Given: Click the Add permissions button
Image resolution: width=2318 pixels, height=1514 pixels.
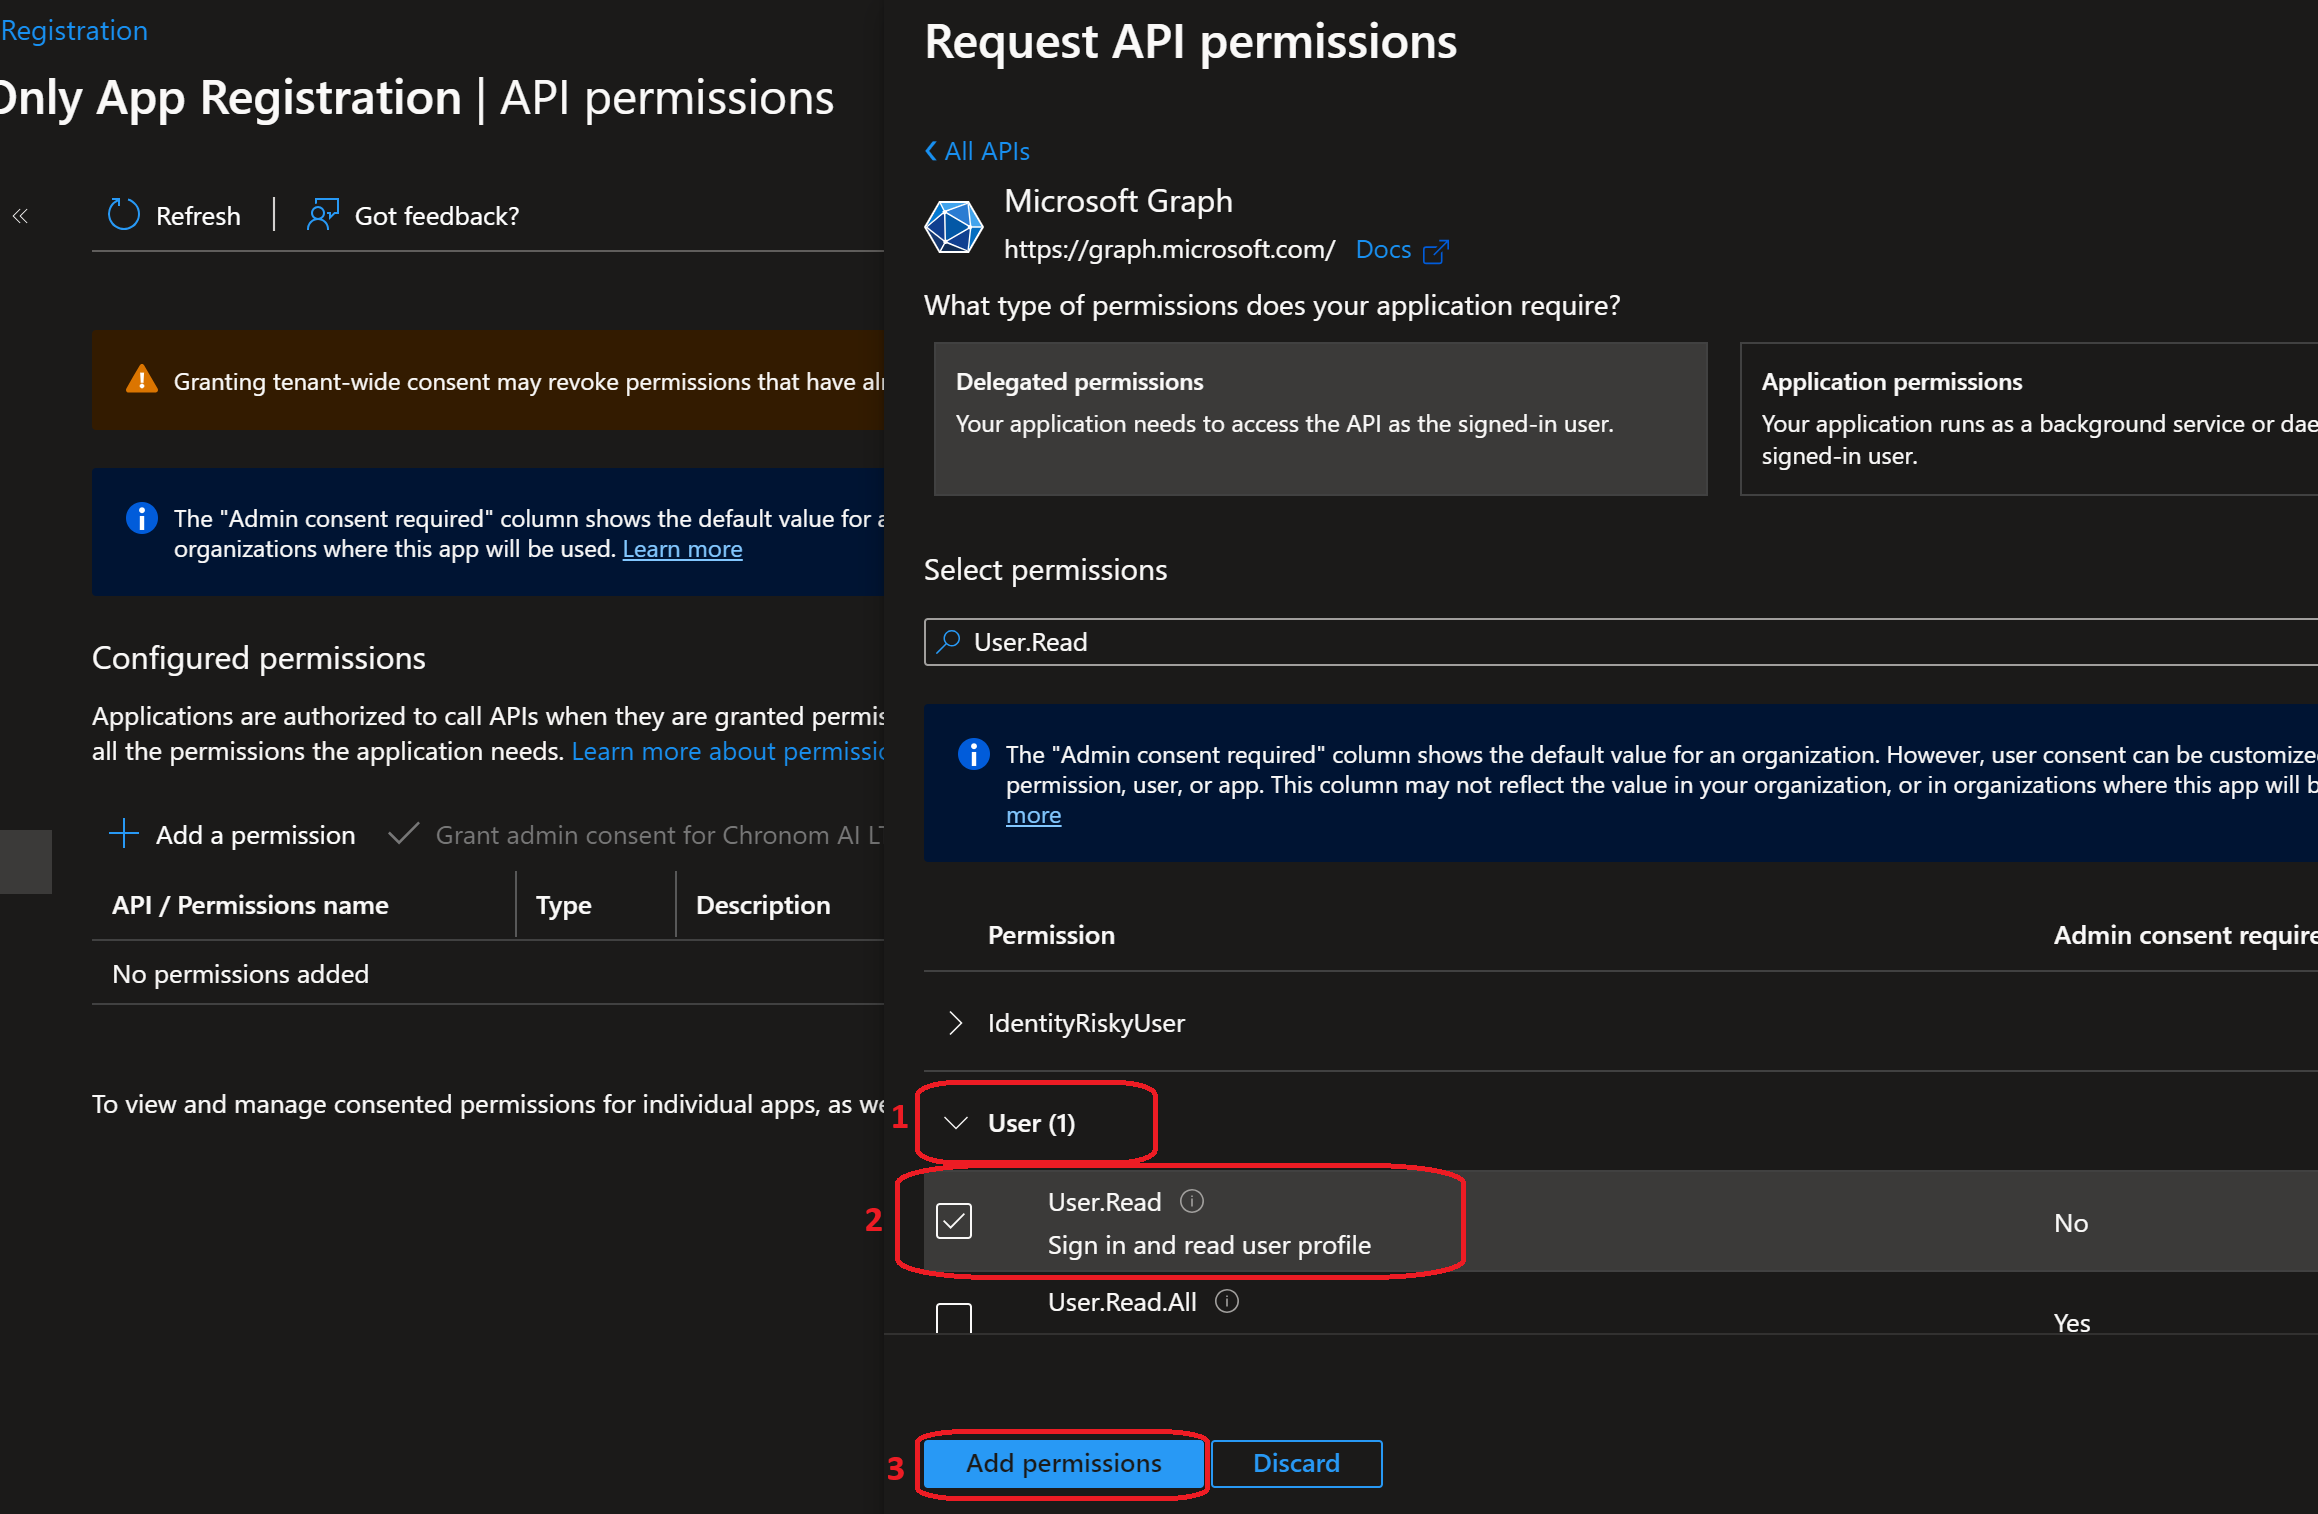Looking at the screenshot, I should coord(1062,1463).
